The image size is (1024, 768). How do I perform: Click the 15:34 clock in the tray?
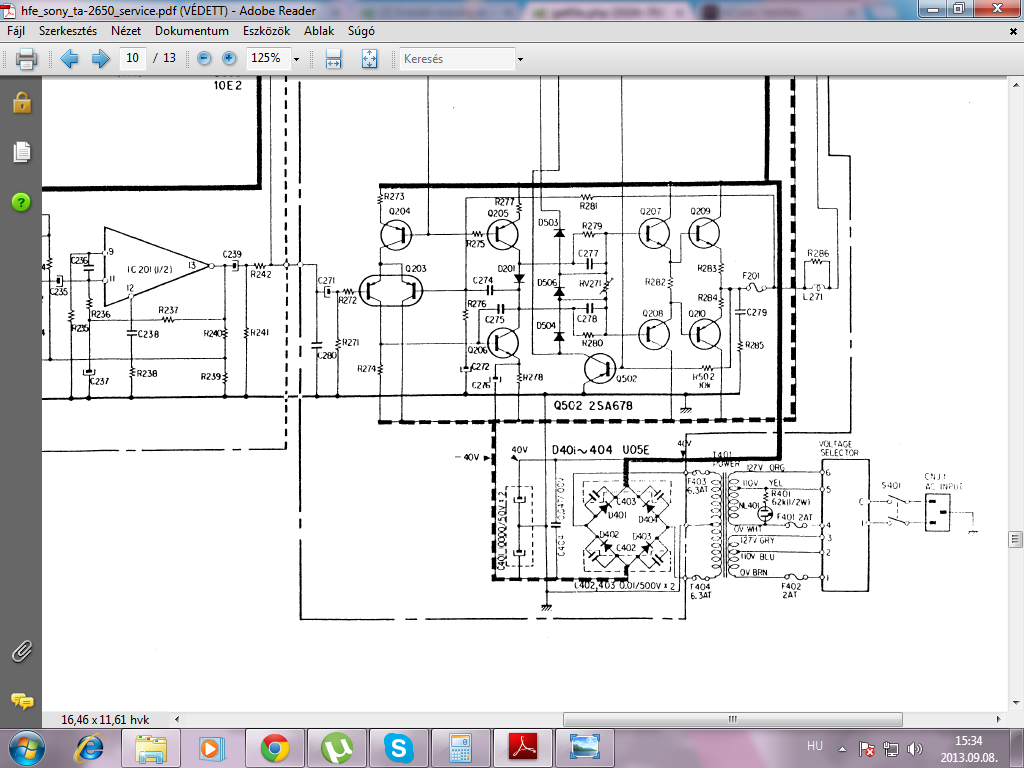click(968, 741)
